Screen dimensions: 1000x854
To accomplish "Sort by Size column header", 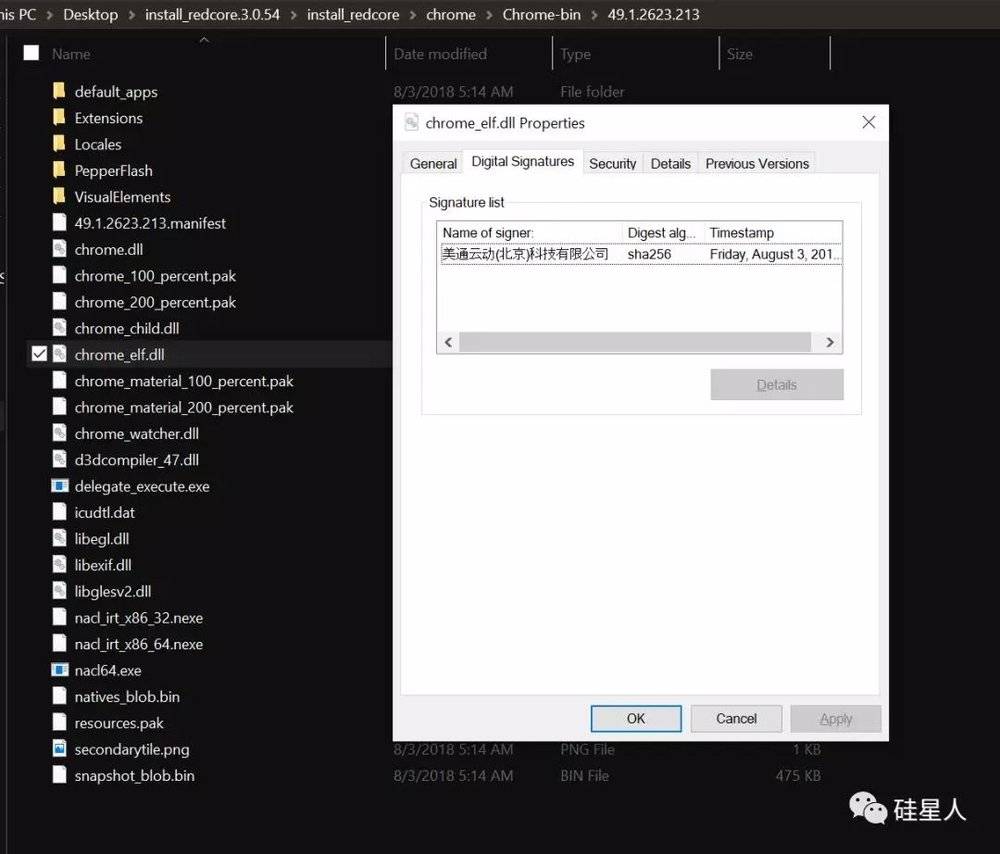I will tap(740, 54).
